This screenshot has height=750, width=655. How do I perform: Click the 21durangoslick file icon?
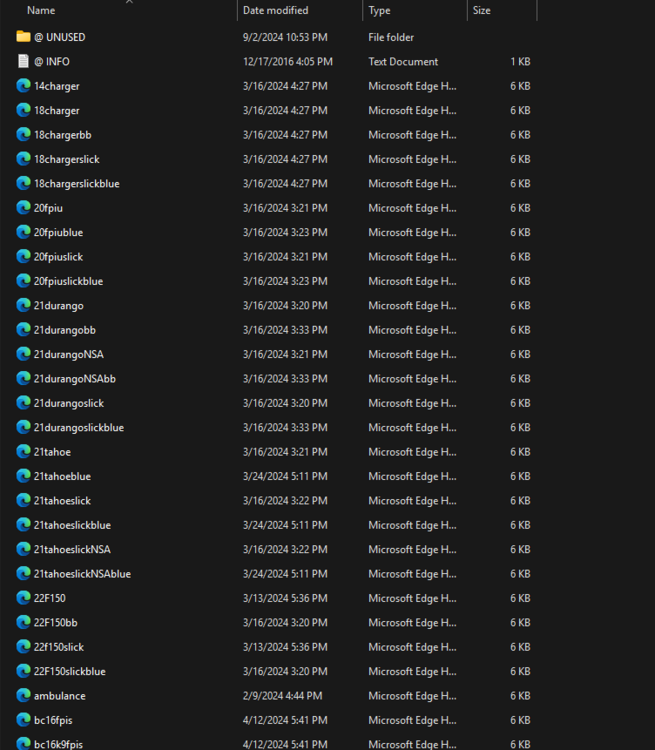coord(23,403)
